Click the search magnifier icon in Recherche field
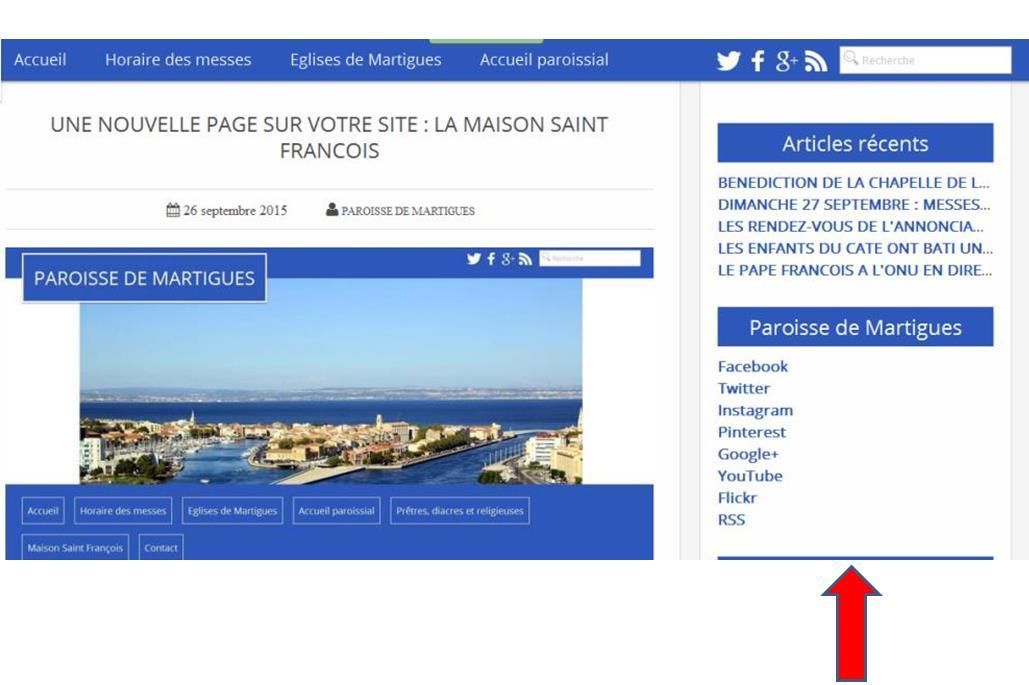Viewport: 1029px width, 685px height. 850,58
